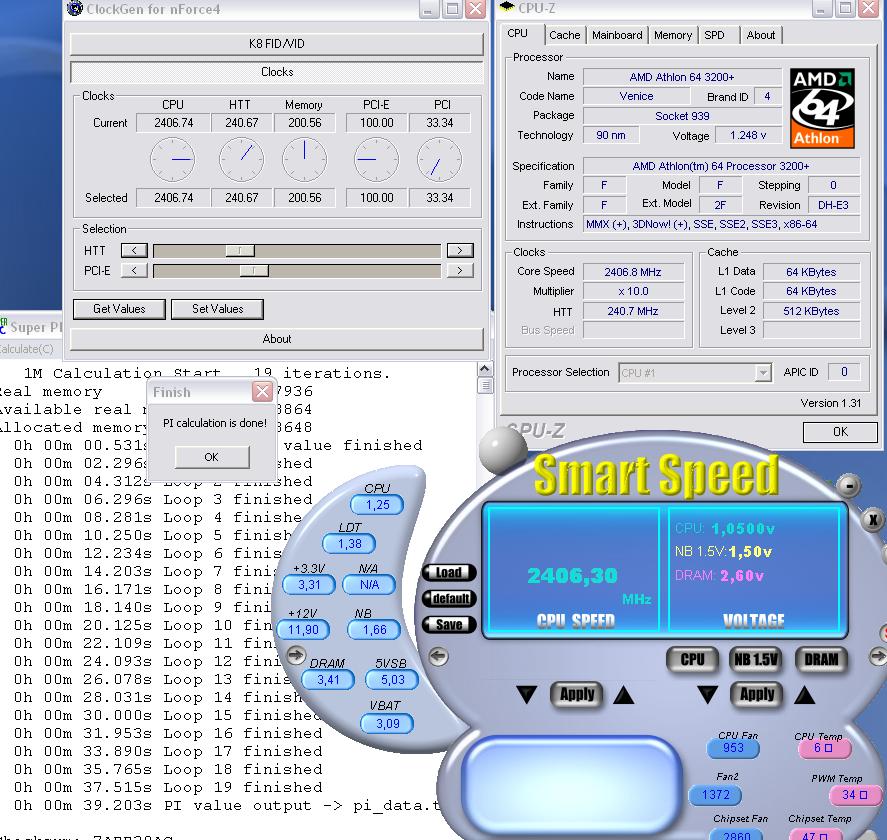Click the Clocks button in ClockGen

tap(277, 72)
